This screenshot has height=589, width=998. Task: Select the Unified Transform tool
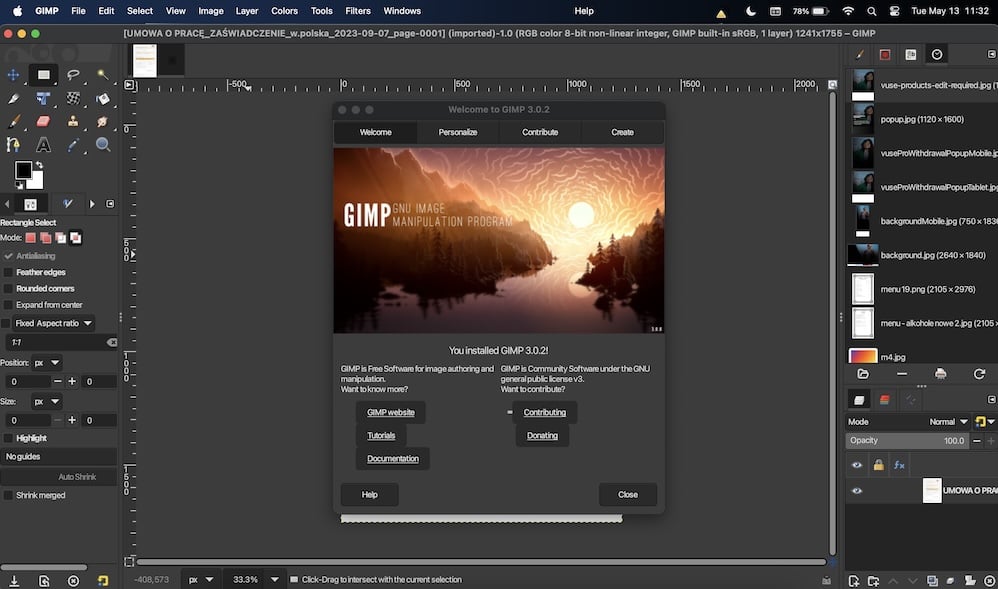point(43,99)
